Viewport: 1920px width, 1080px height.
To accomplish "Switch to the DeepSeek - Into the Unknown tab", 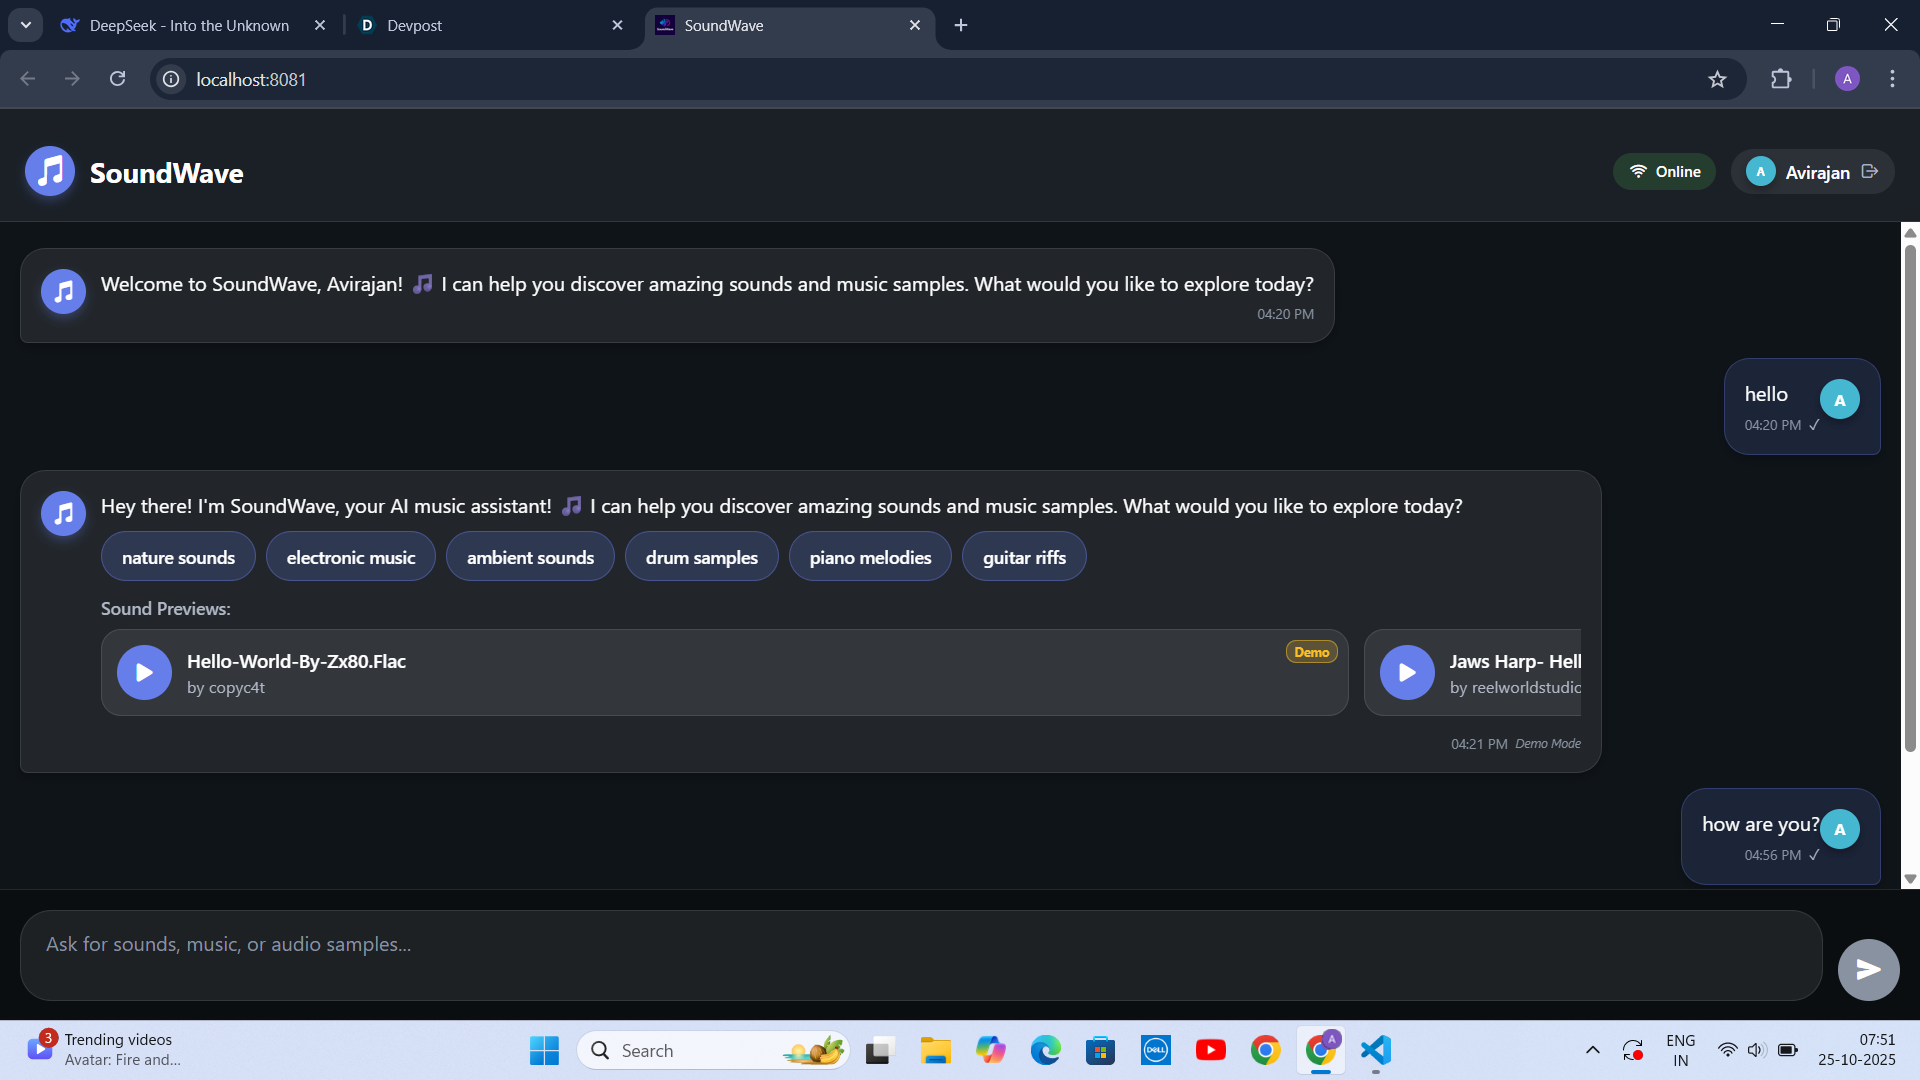I will [190, 25].
